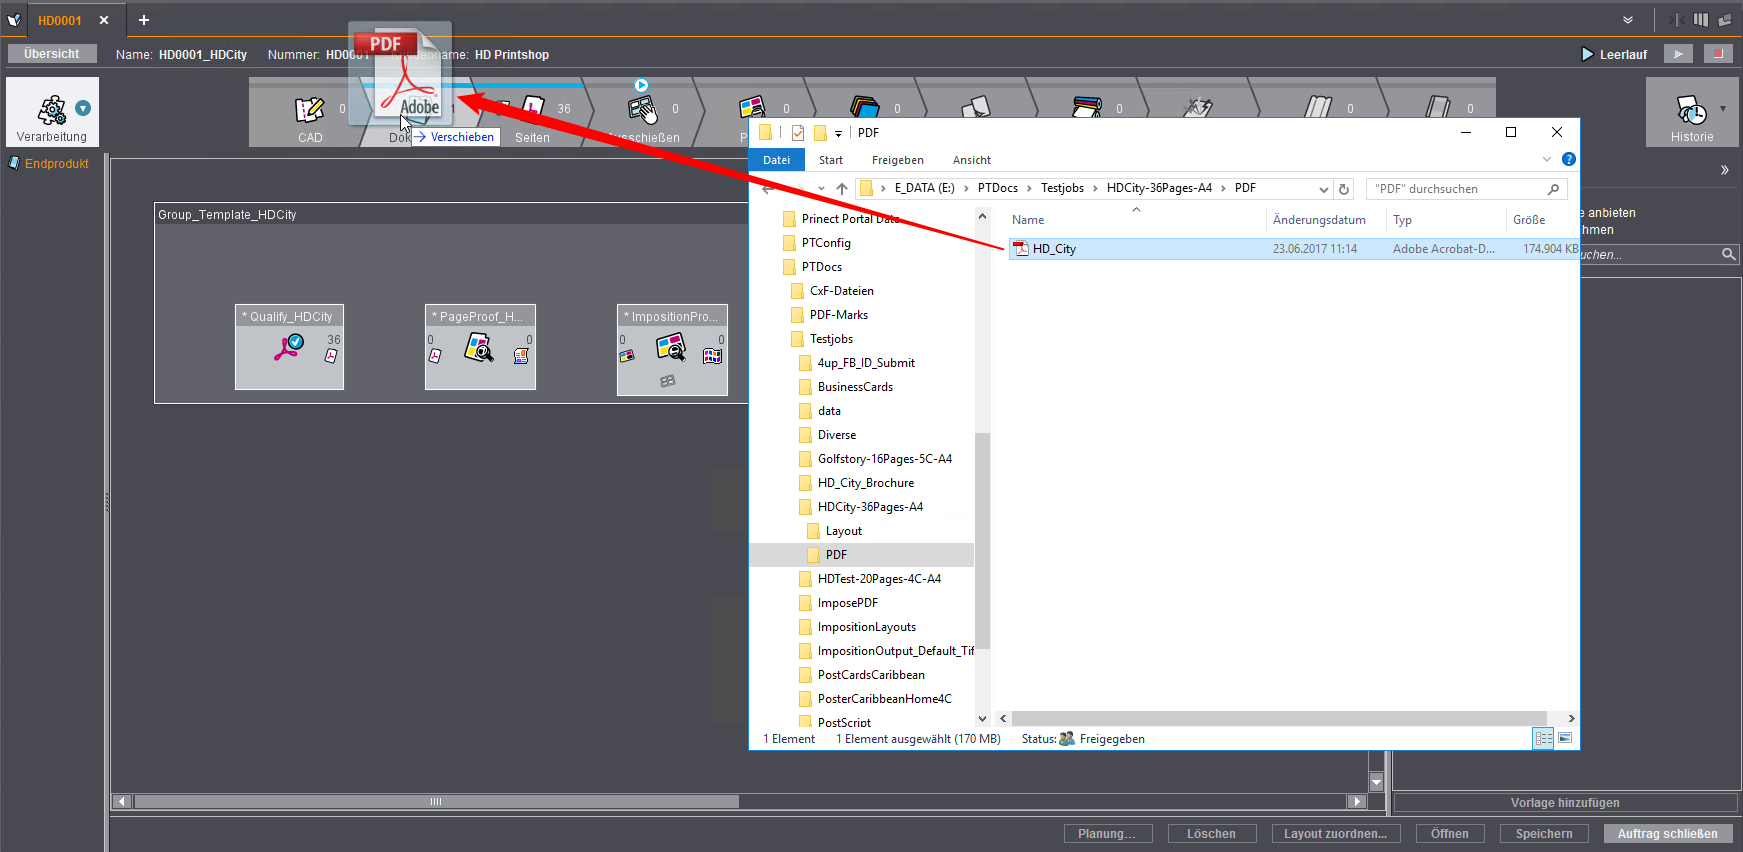Click the Öffnen button
1743x852 pixels.
(1450, 834)
